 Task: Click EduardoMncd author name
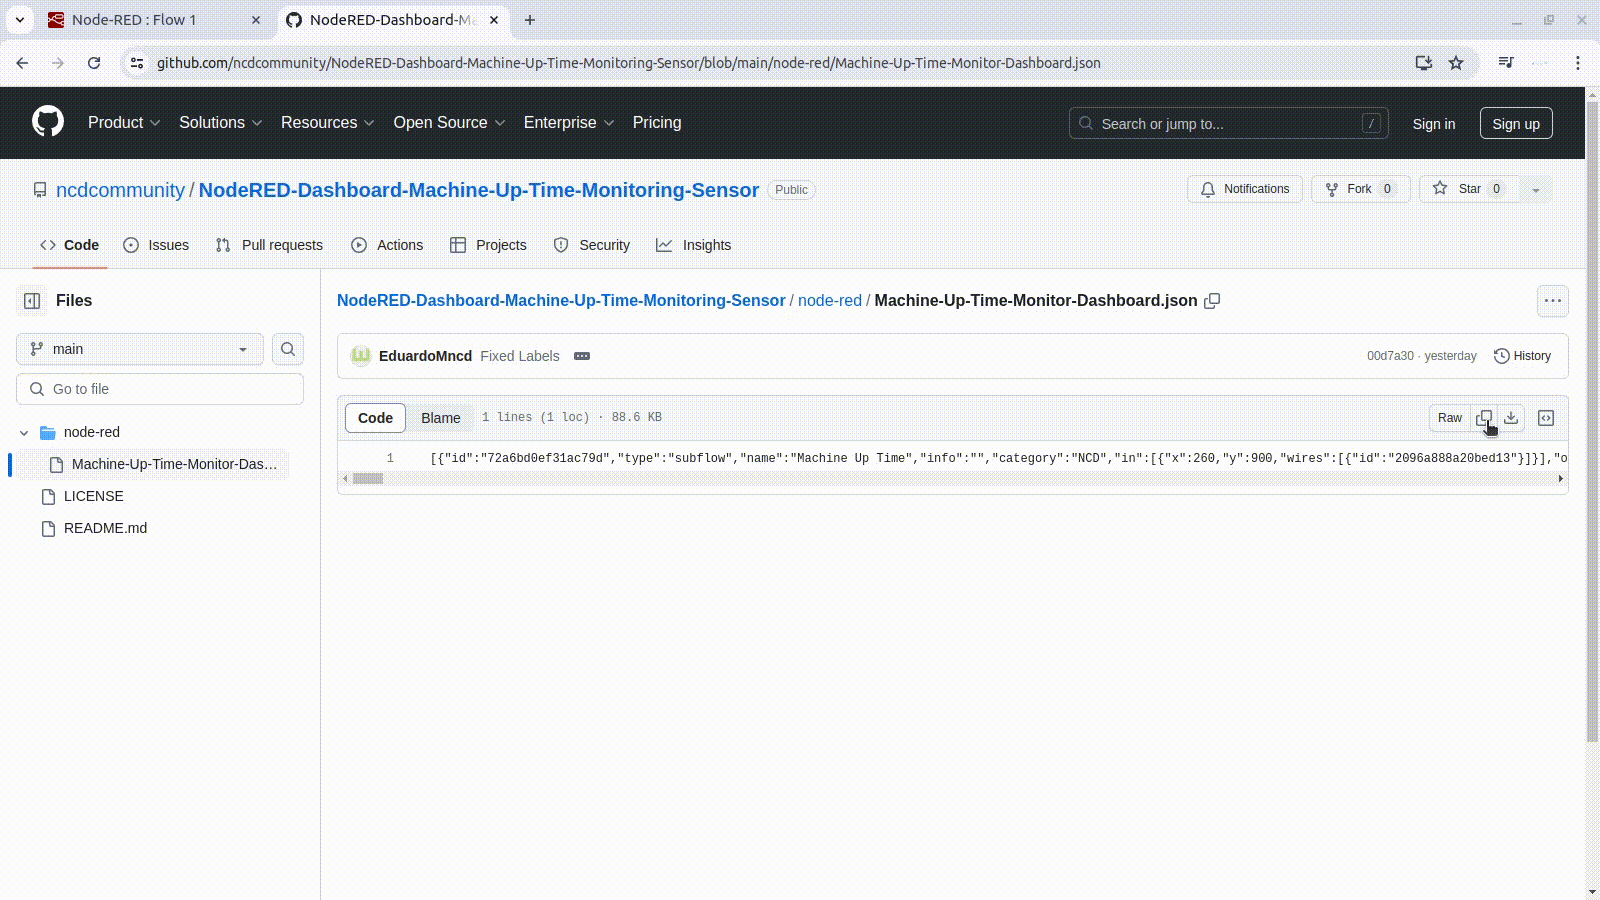[x=425, y=356]
